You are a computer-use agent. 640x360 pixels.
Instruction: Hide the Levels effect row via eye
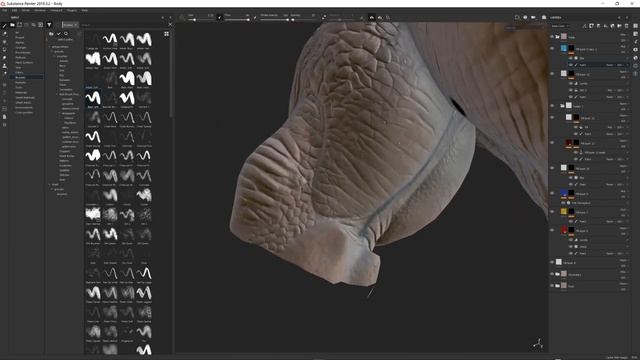click(571, 83)
